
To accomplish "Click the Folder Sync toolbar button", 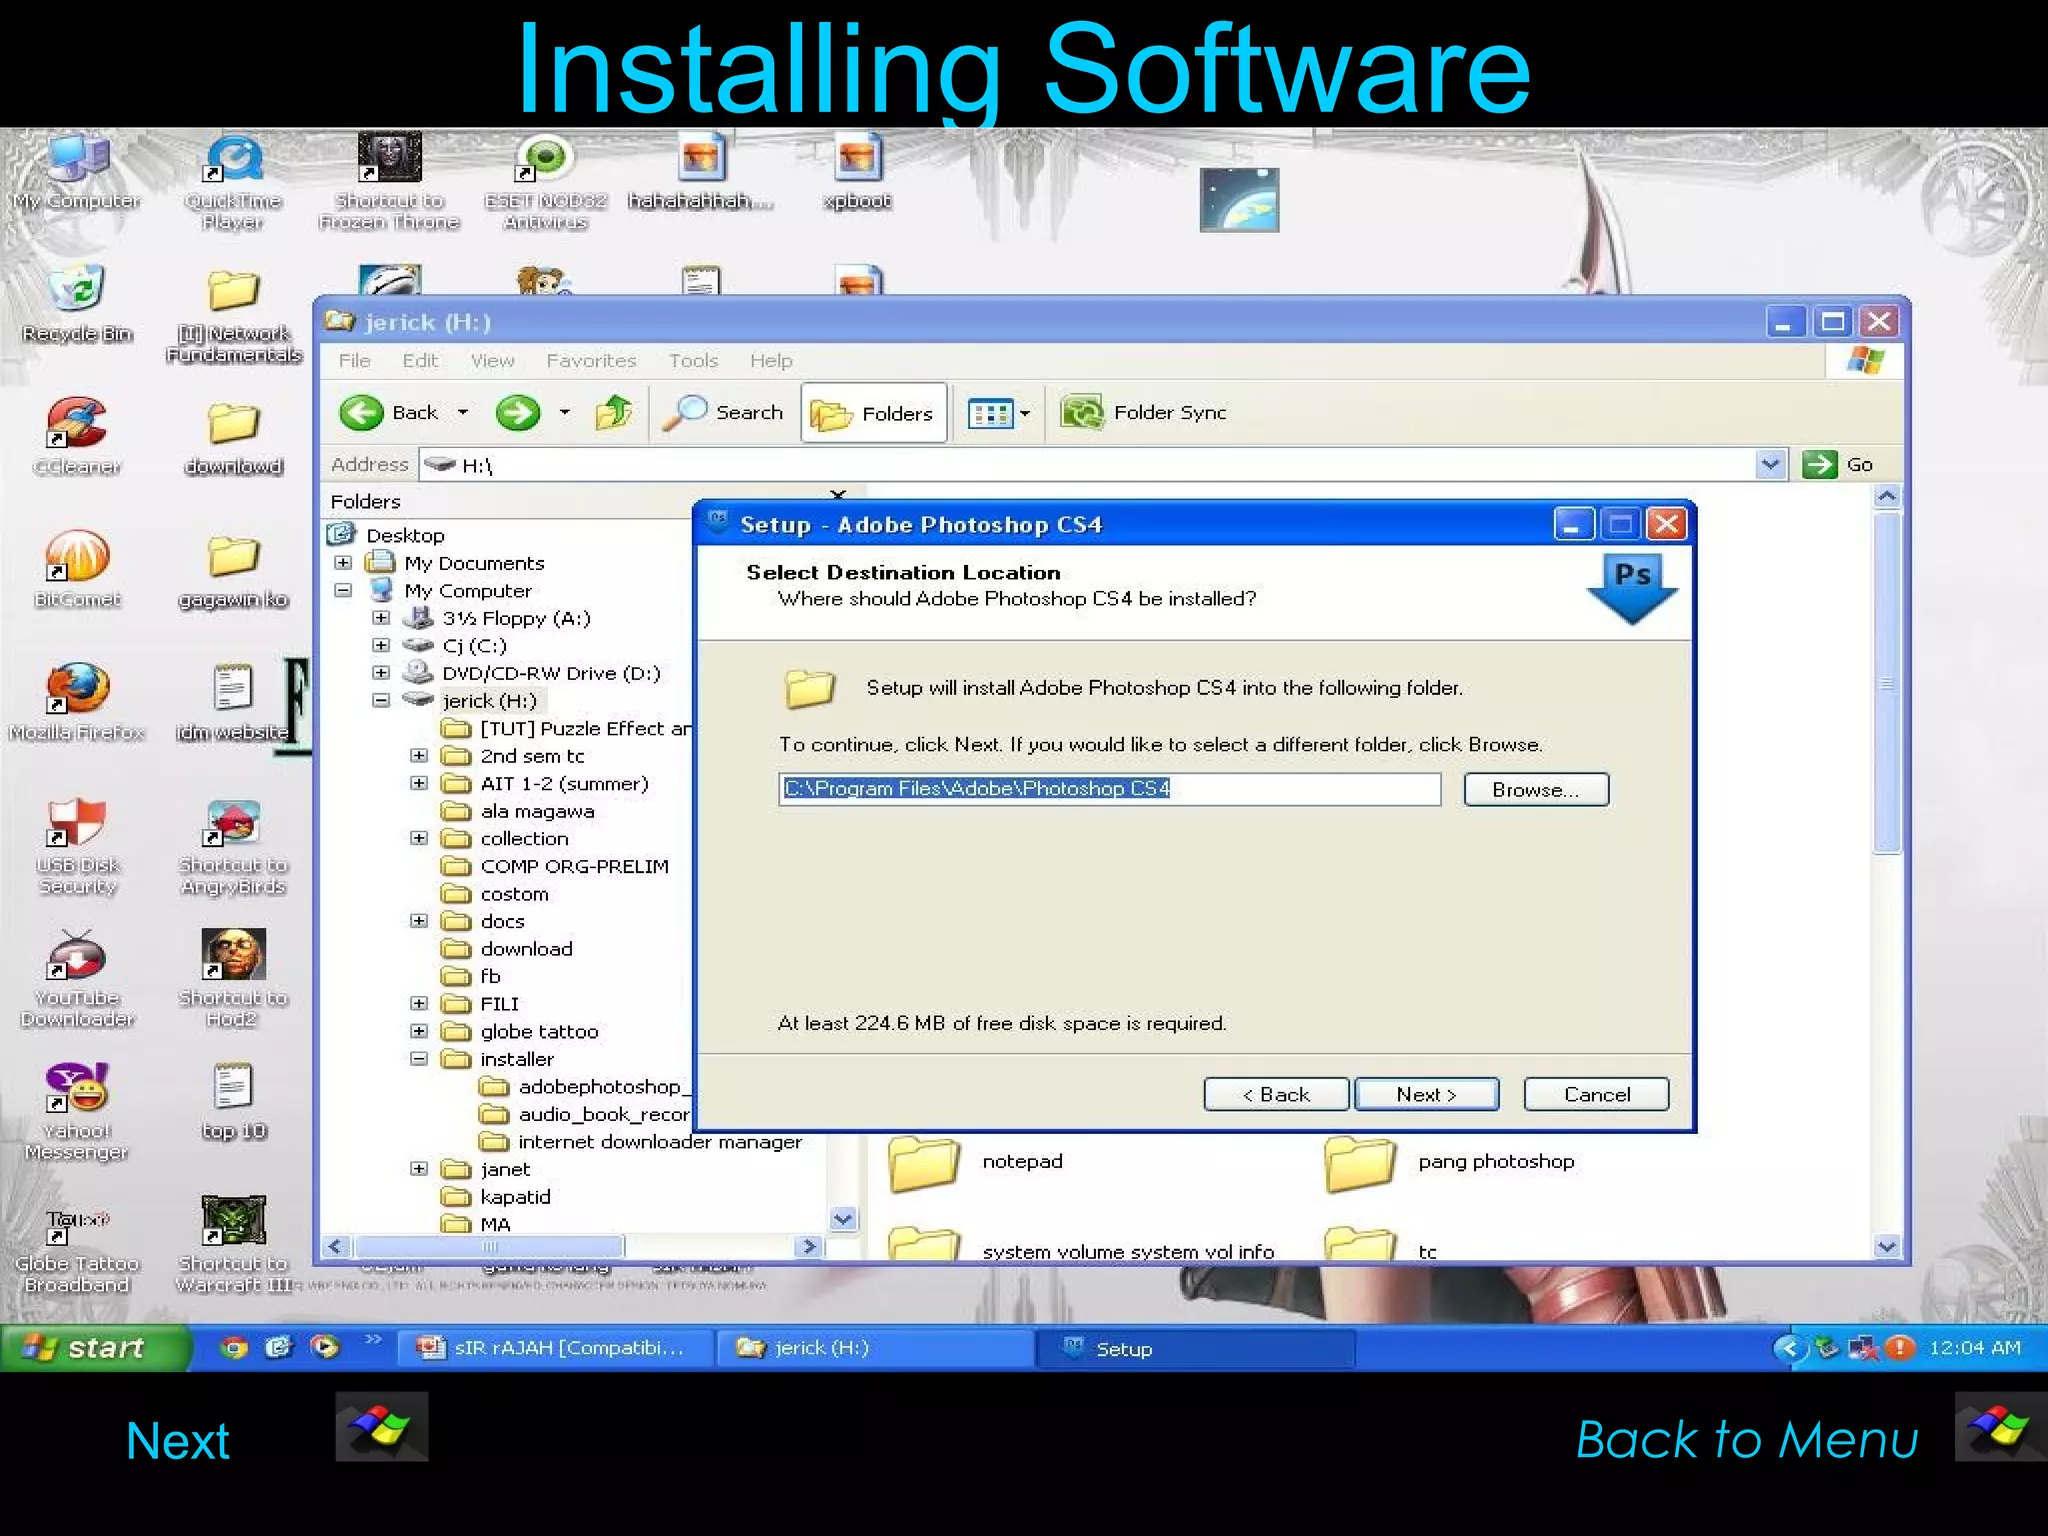I will [1143, 412].
